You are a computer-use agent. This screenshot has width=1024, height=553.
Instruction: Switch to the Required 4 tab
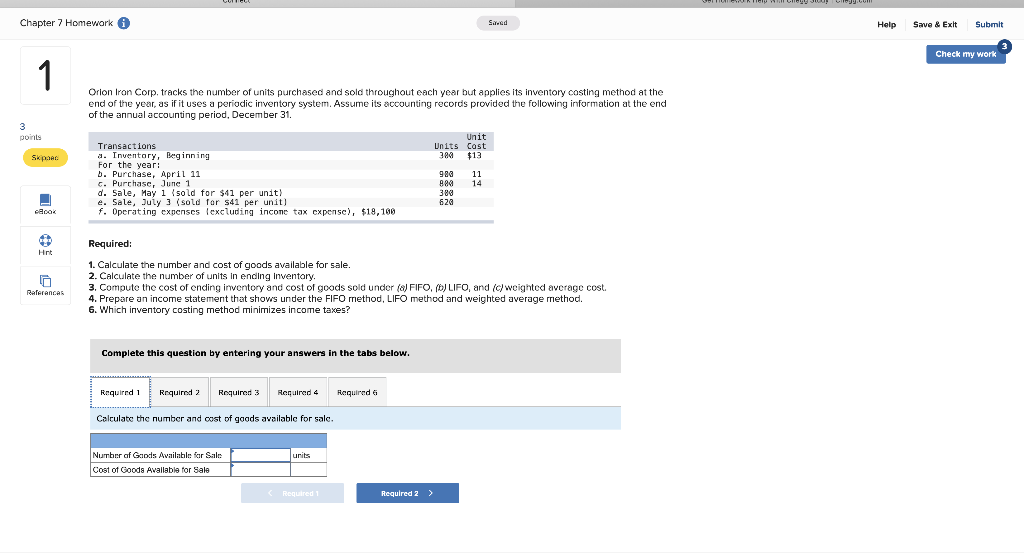tap(298, 392)
